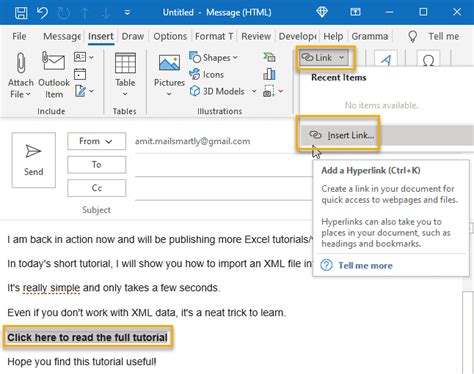
Task: Open the Shapes dropdown
Action: pos(213,58)
